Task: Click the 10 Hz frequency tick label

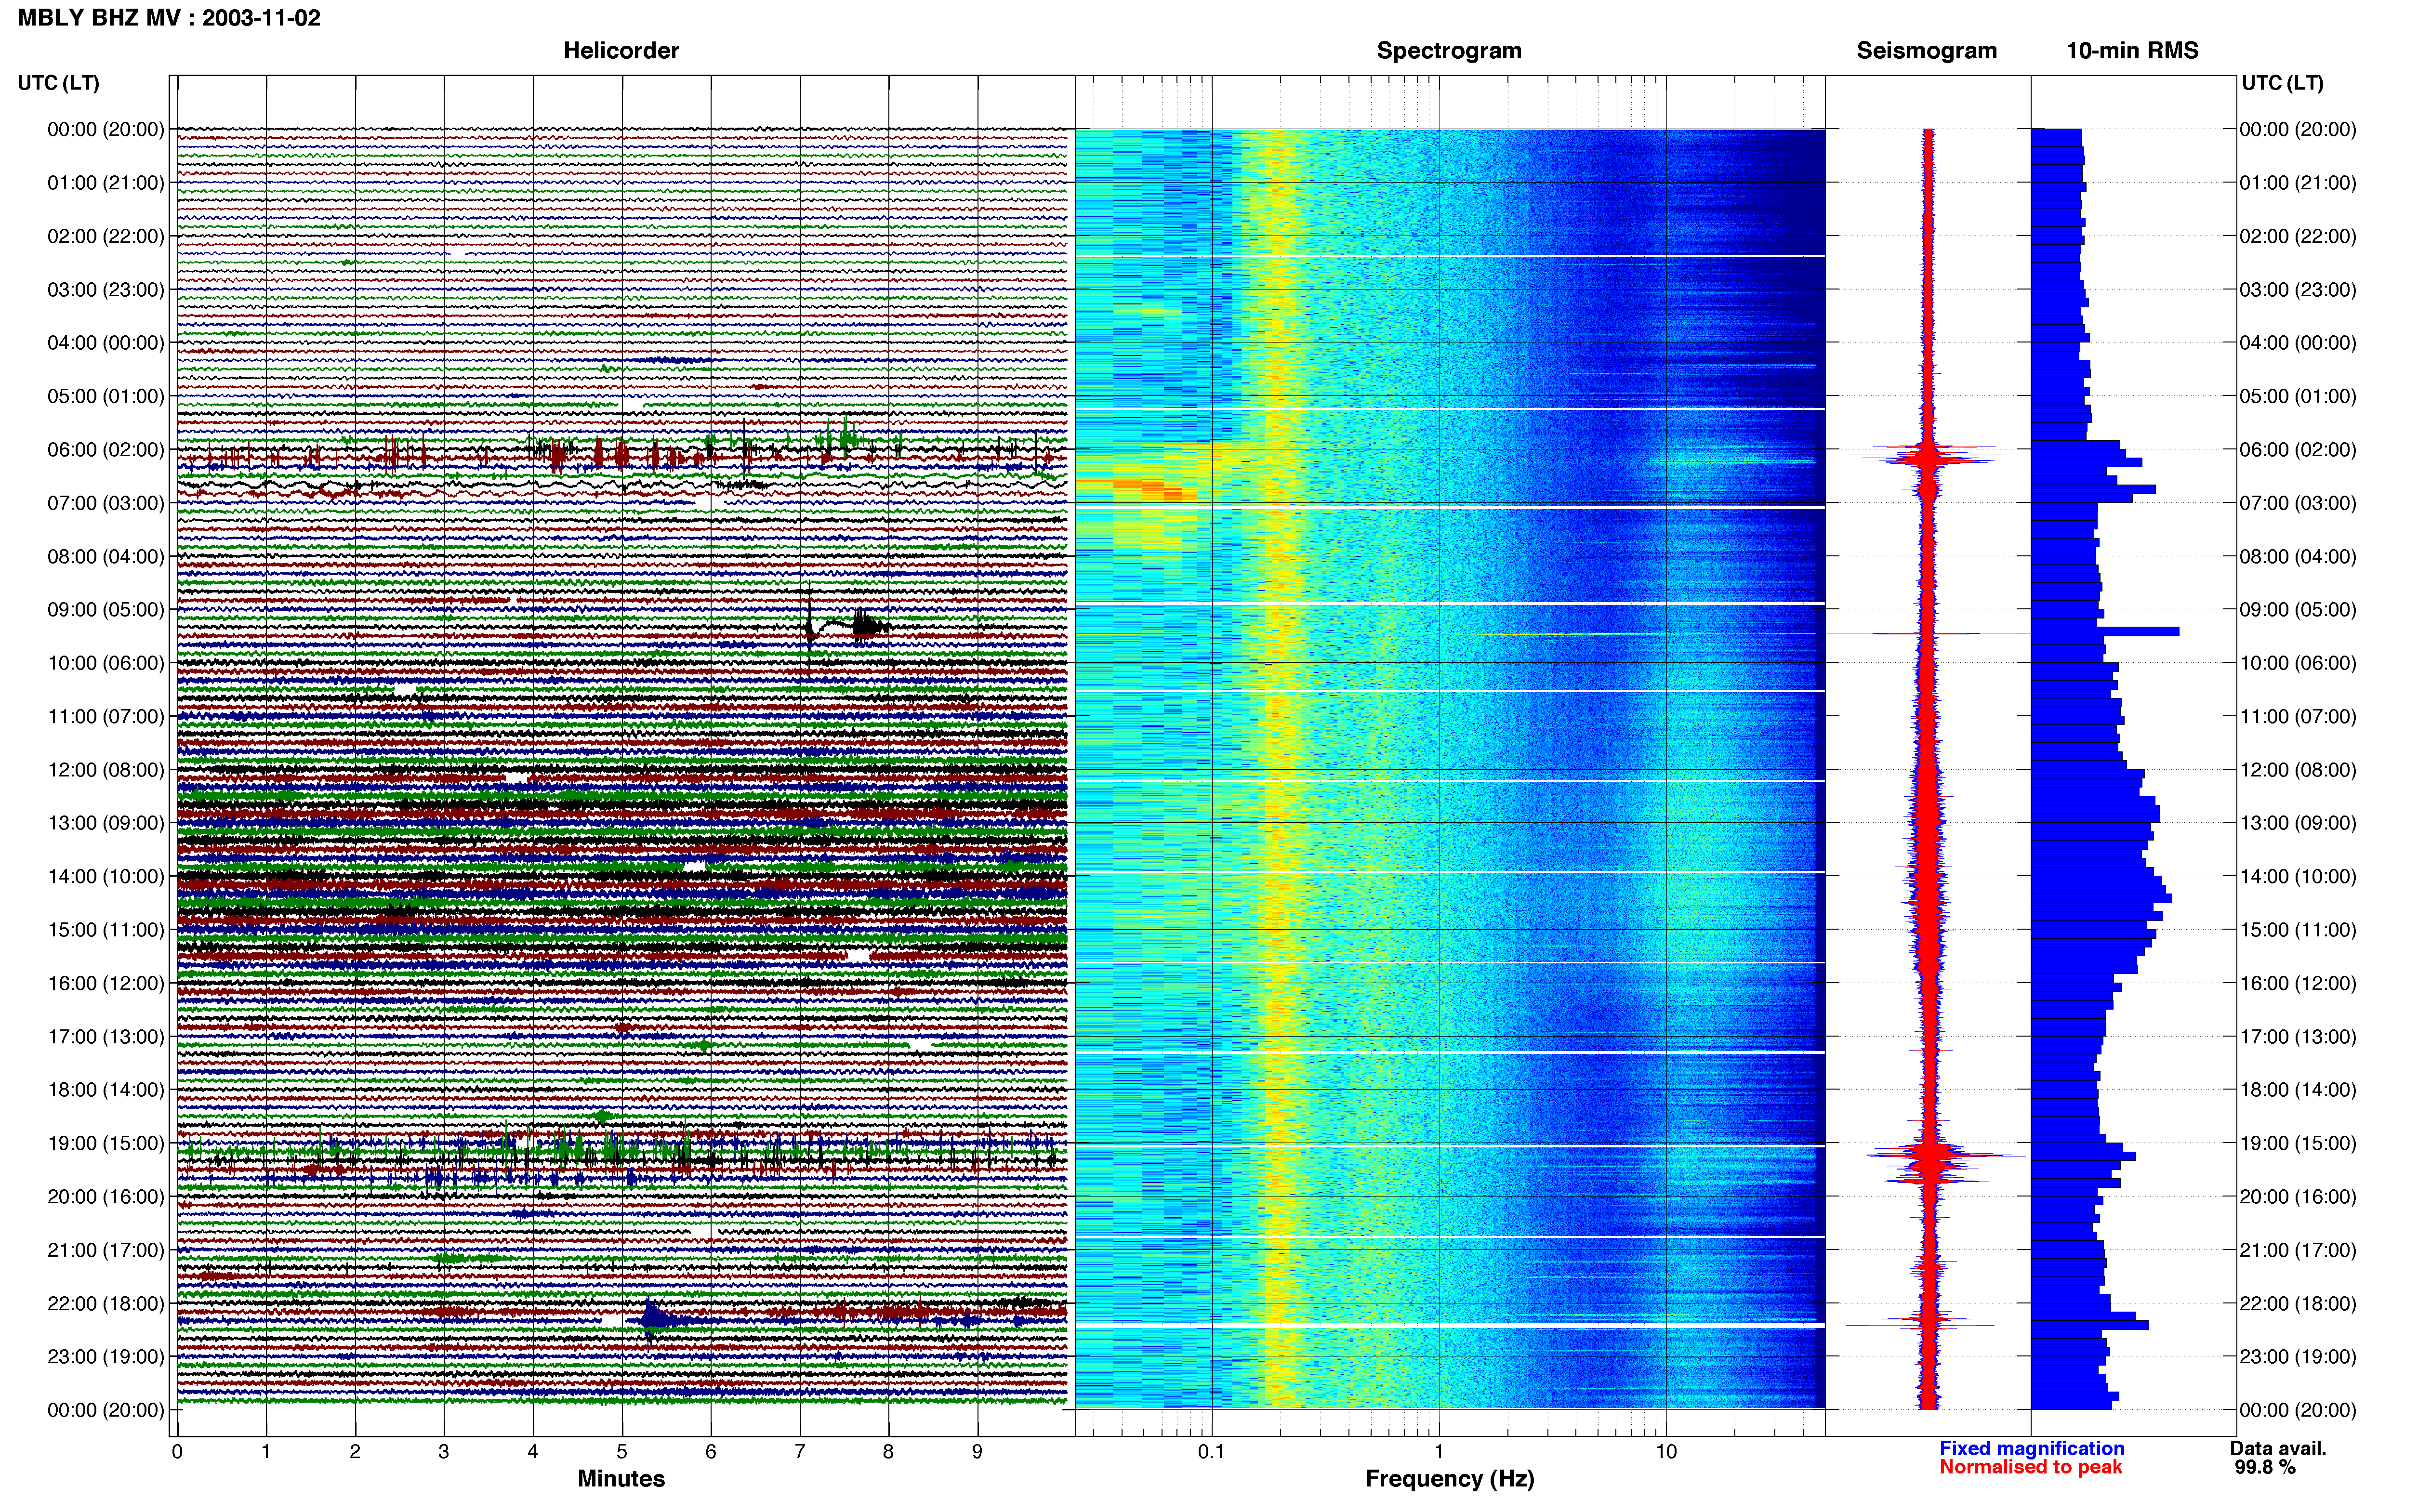Action: click(1666, 1452)
